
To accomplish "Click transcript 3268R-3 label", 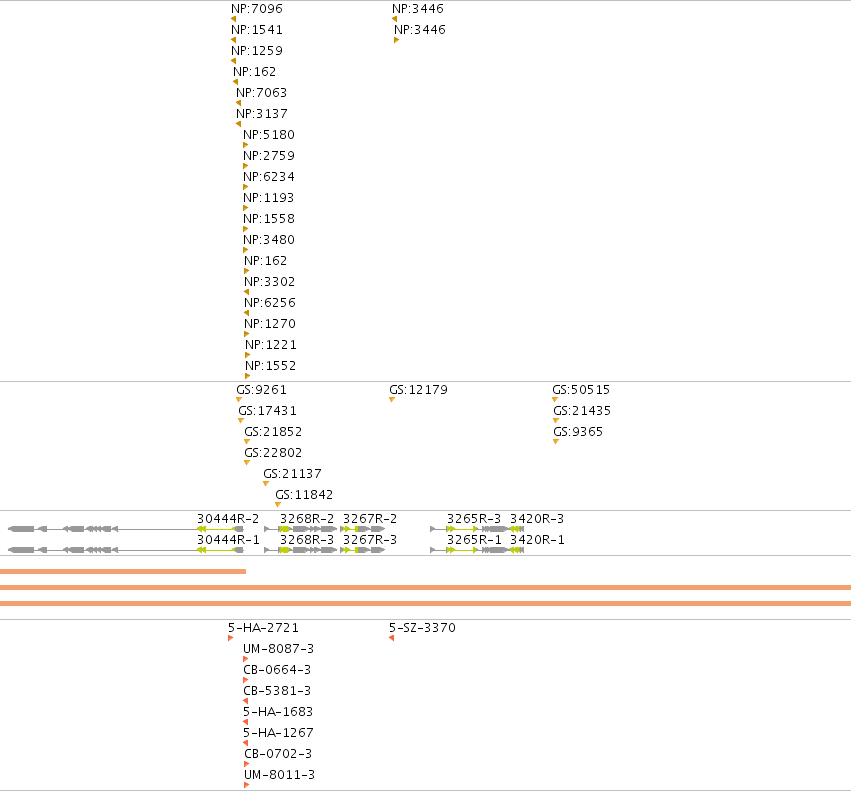I will 307,540.
